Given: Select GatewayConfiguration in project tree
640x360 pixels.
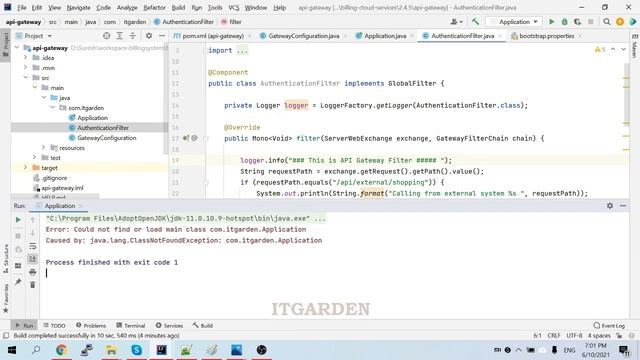Looking at the screenshot, I should click(x=107, y=138).
